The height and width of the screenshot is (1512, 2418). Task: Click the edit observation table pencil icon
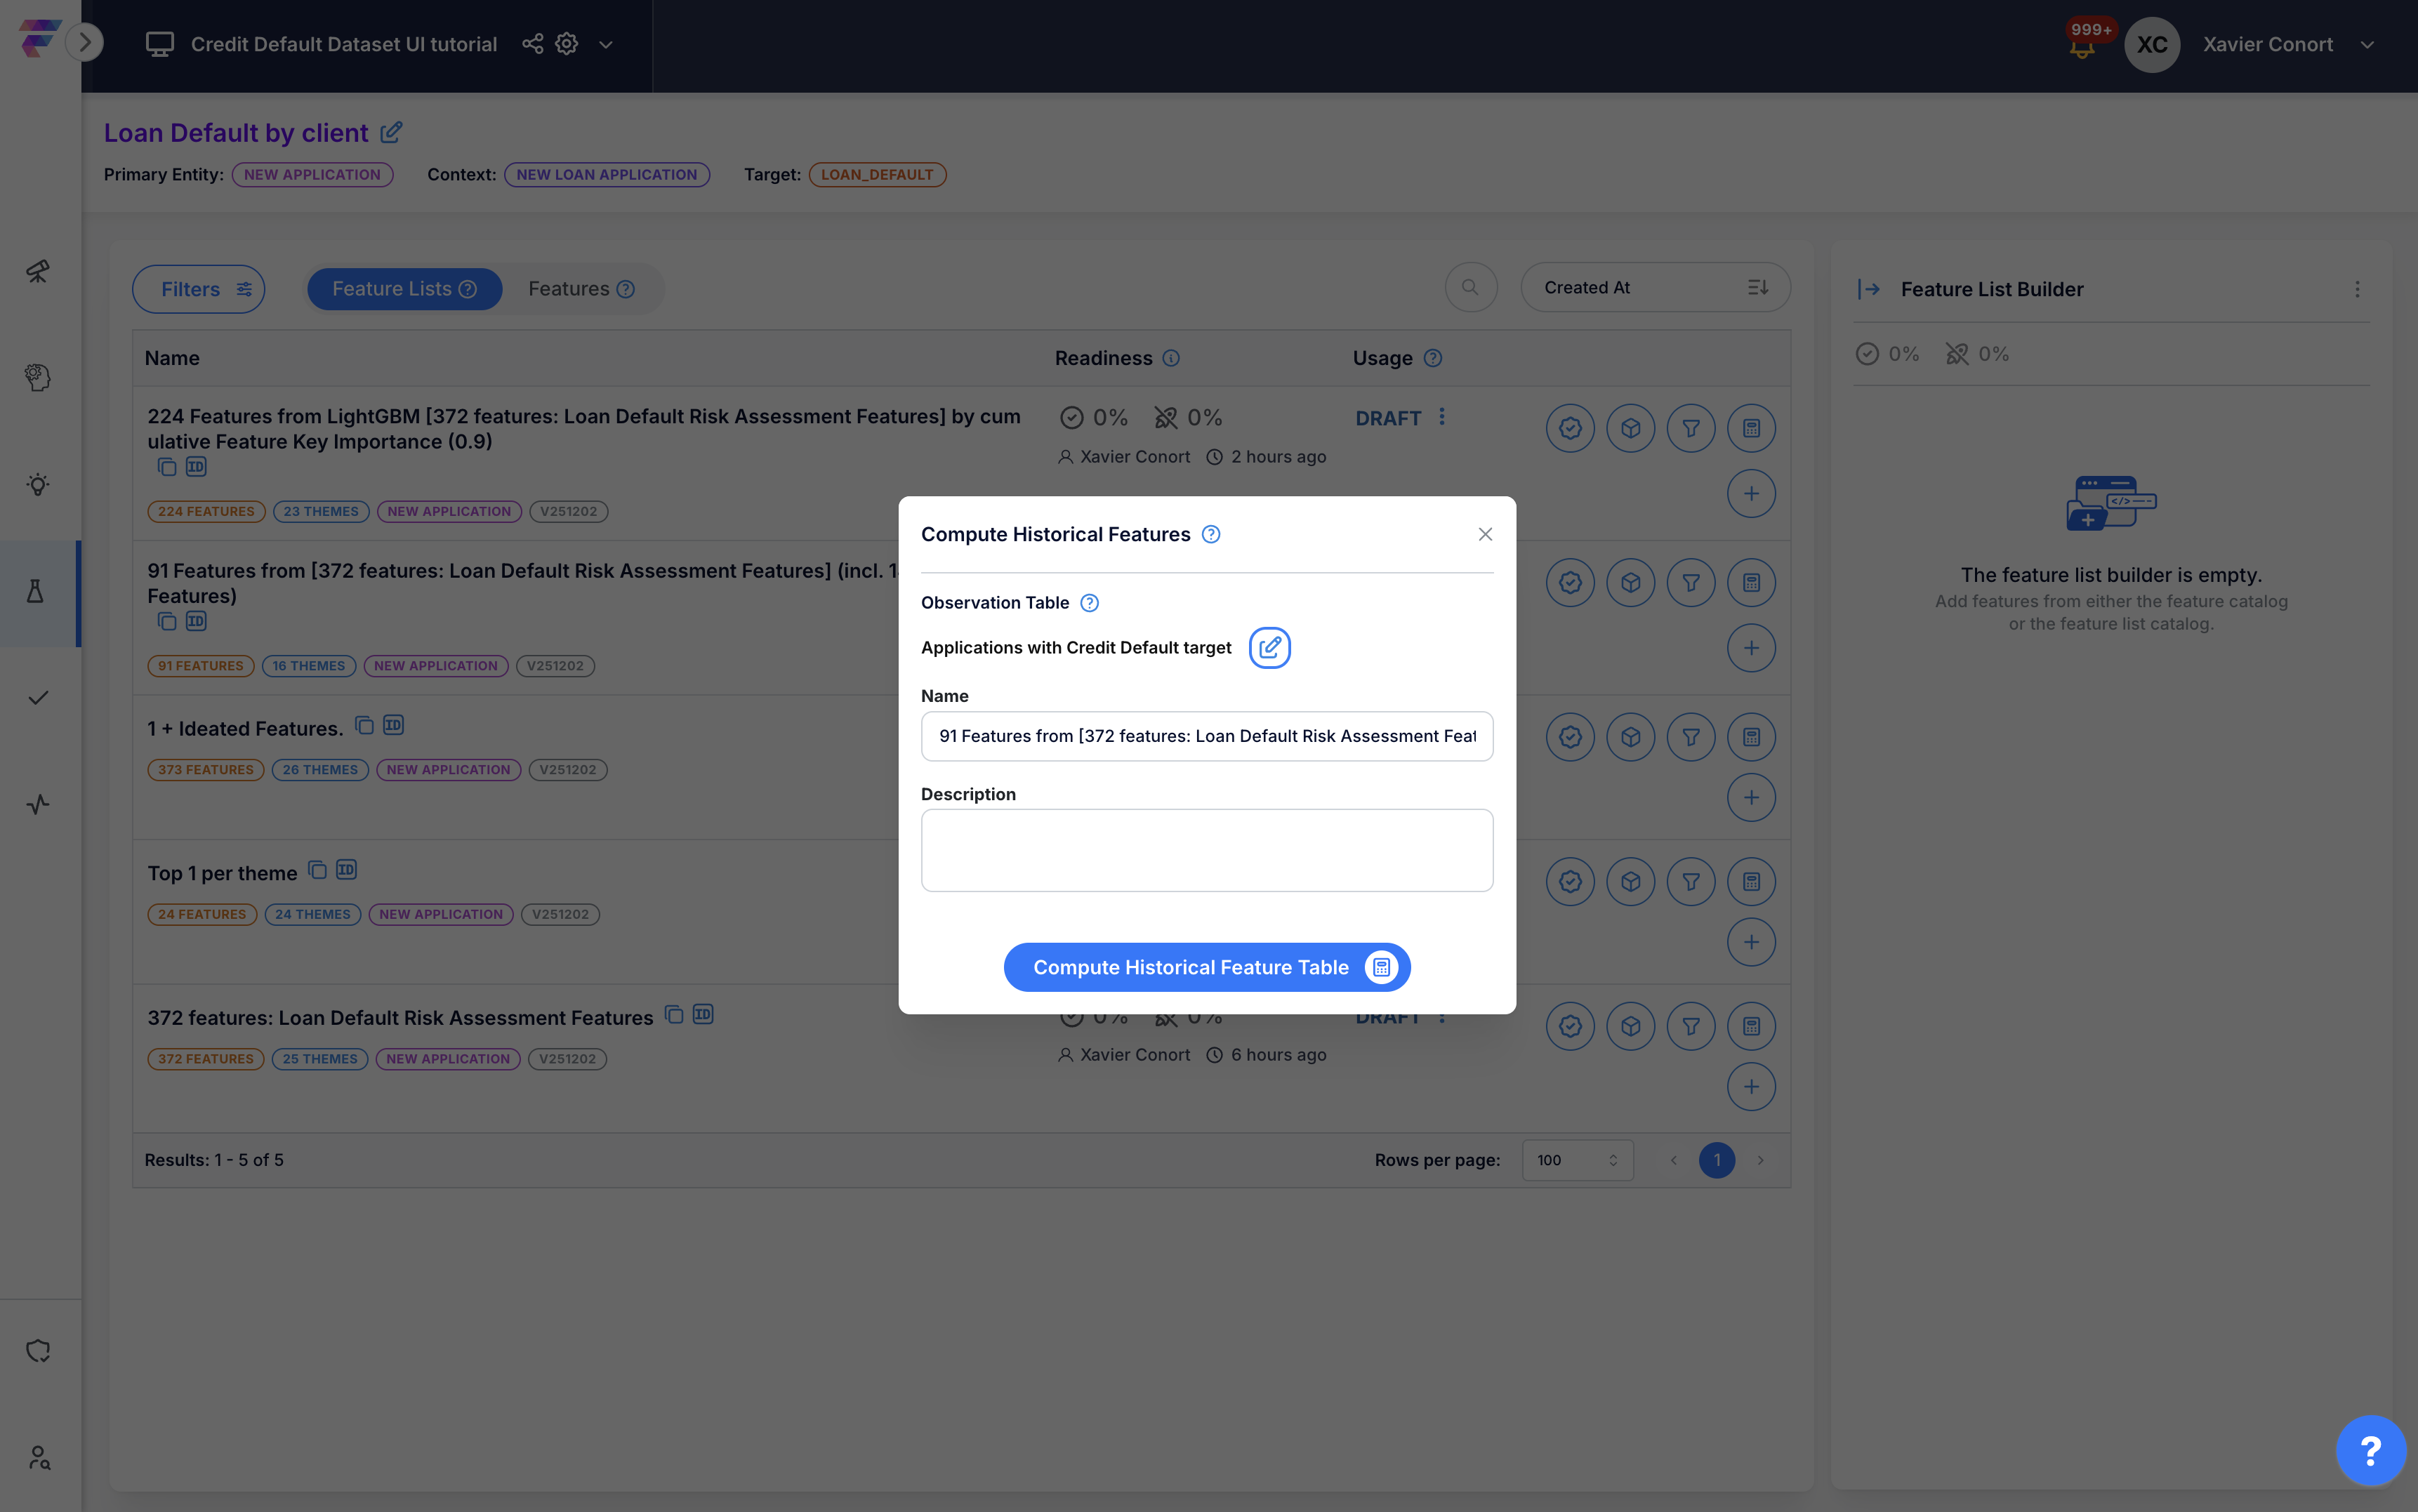point(1269,647)
